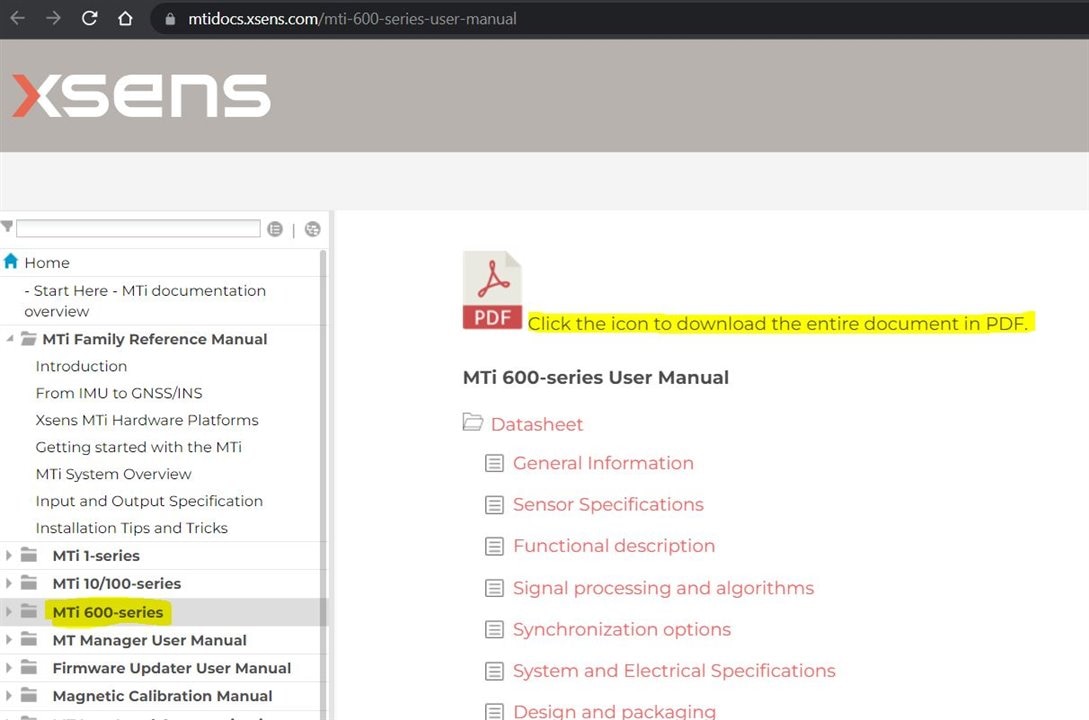Select MTi 10/100-series in the sidebar
Viewport: 1089px width, 720px height.
[117, 583]
